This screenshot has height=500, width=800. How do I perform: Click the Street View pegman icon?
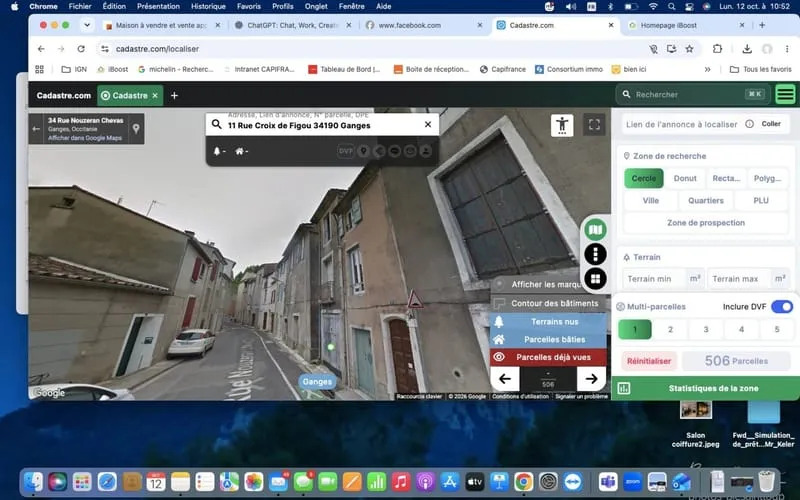(562, 125)
